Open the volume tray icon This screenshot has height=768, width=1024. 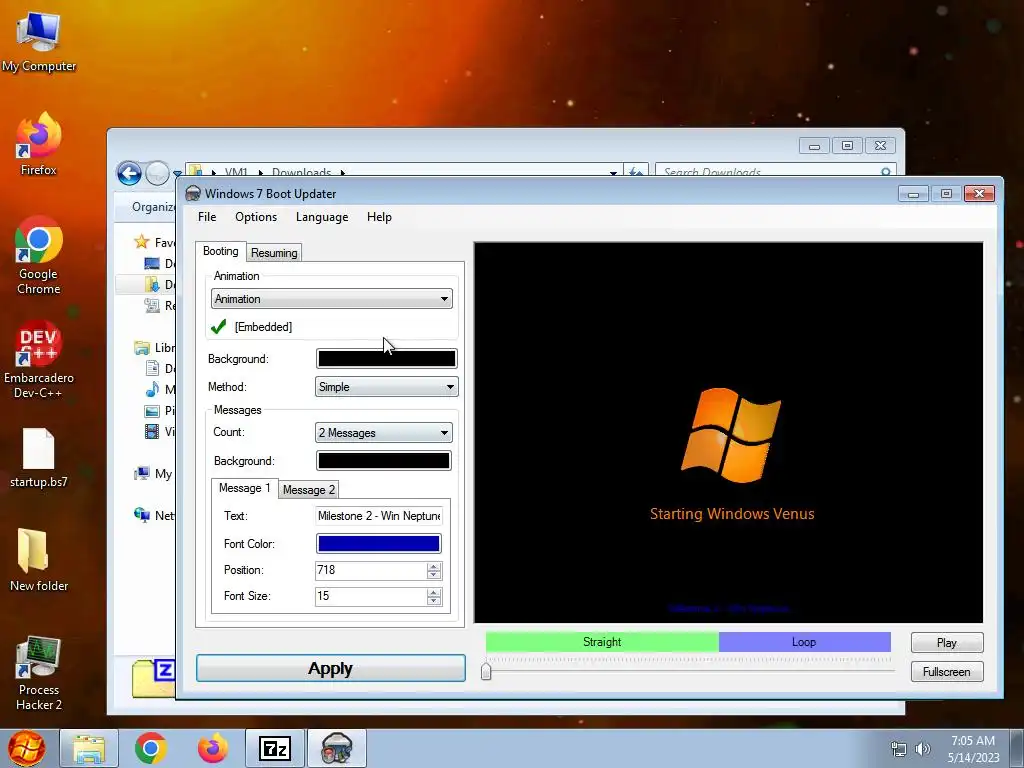pos(922,749)
